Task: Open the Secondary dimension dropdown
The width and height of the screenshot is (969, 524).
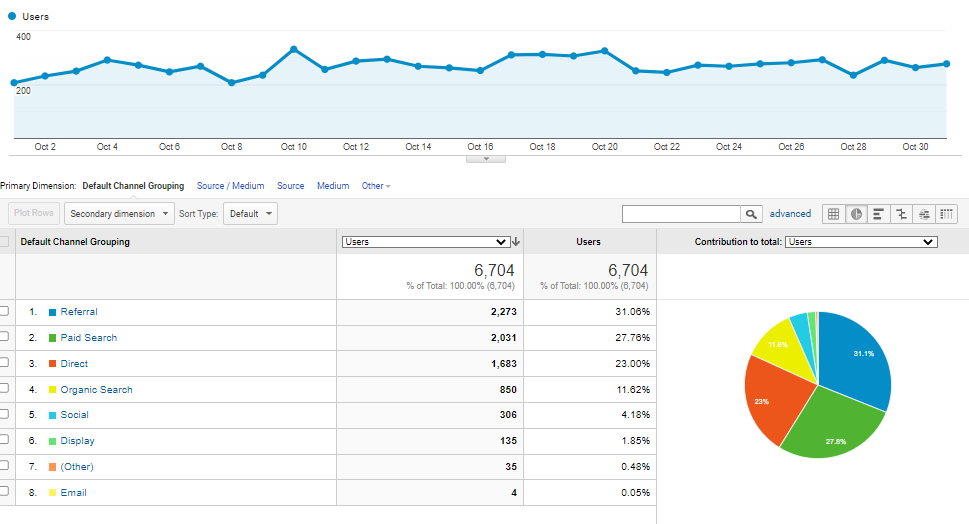Action: (x=119, y=214)
